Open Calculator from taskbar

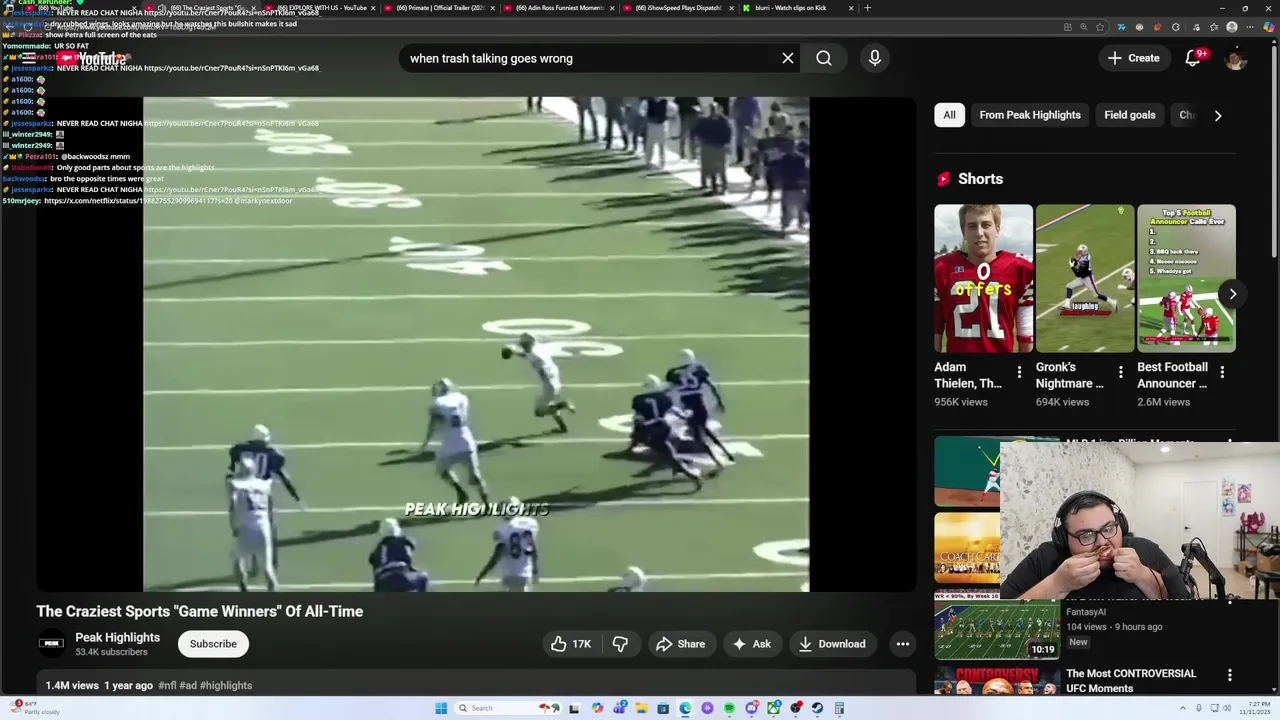pyautogui.click(x=839, y=708)
